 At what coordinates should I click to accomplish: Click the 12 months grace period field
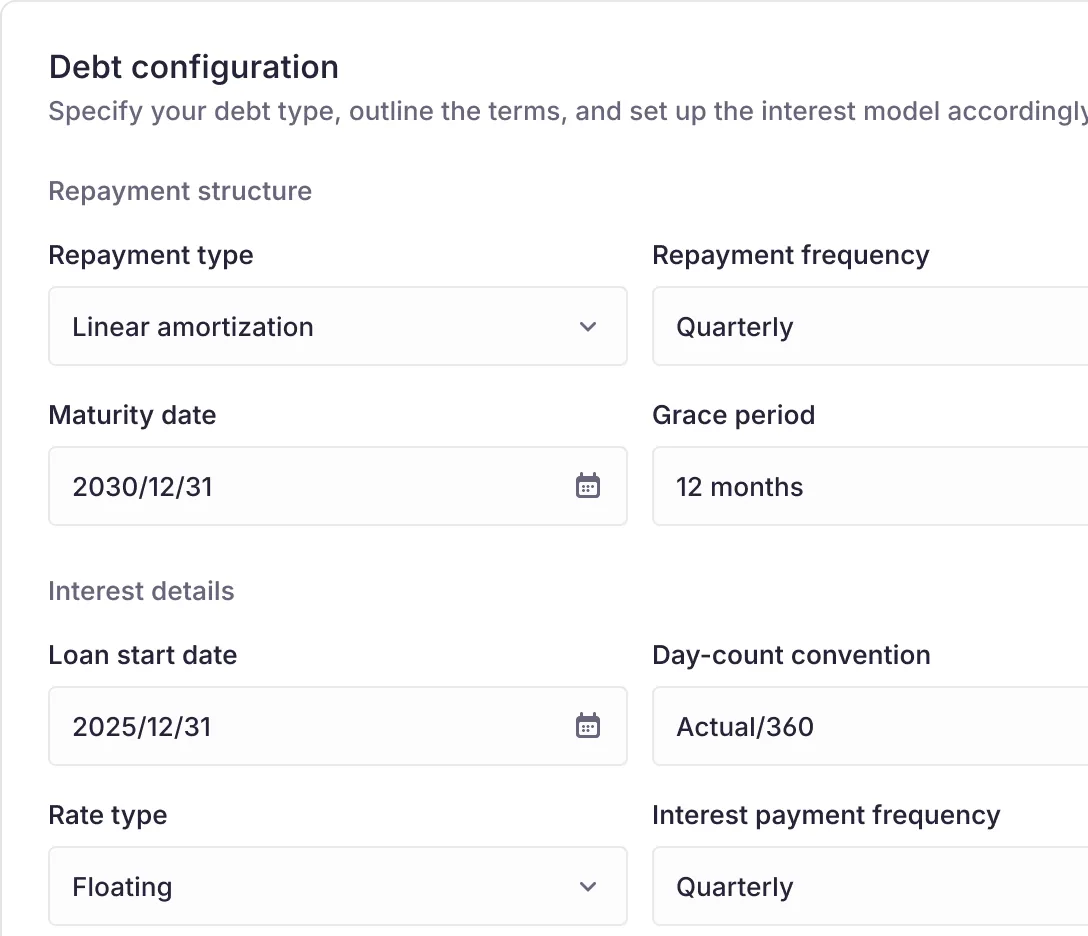pos(868,487)
